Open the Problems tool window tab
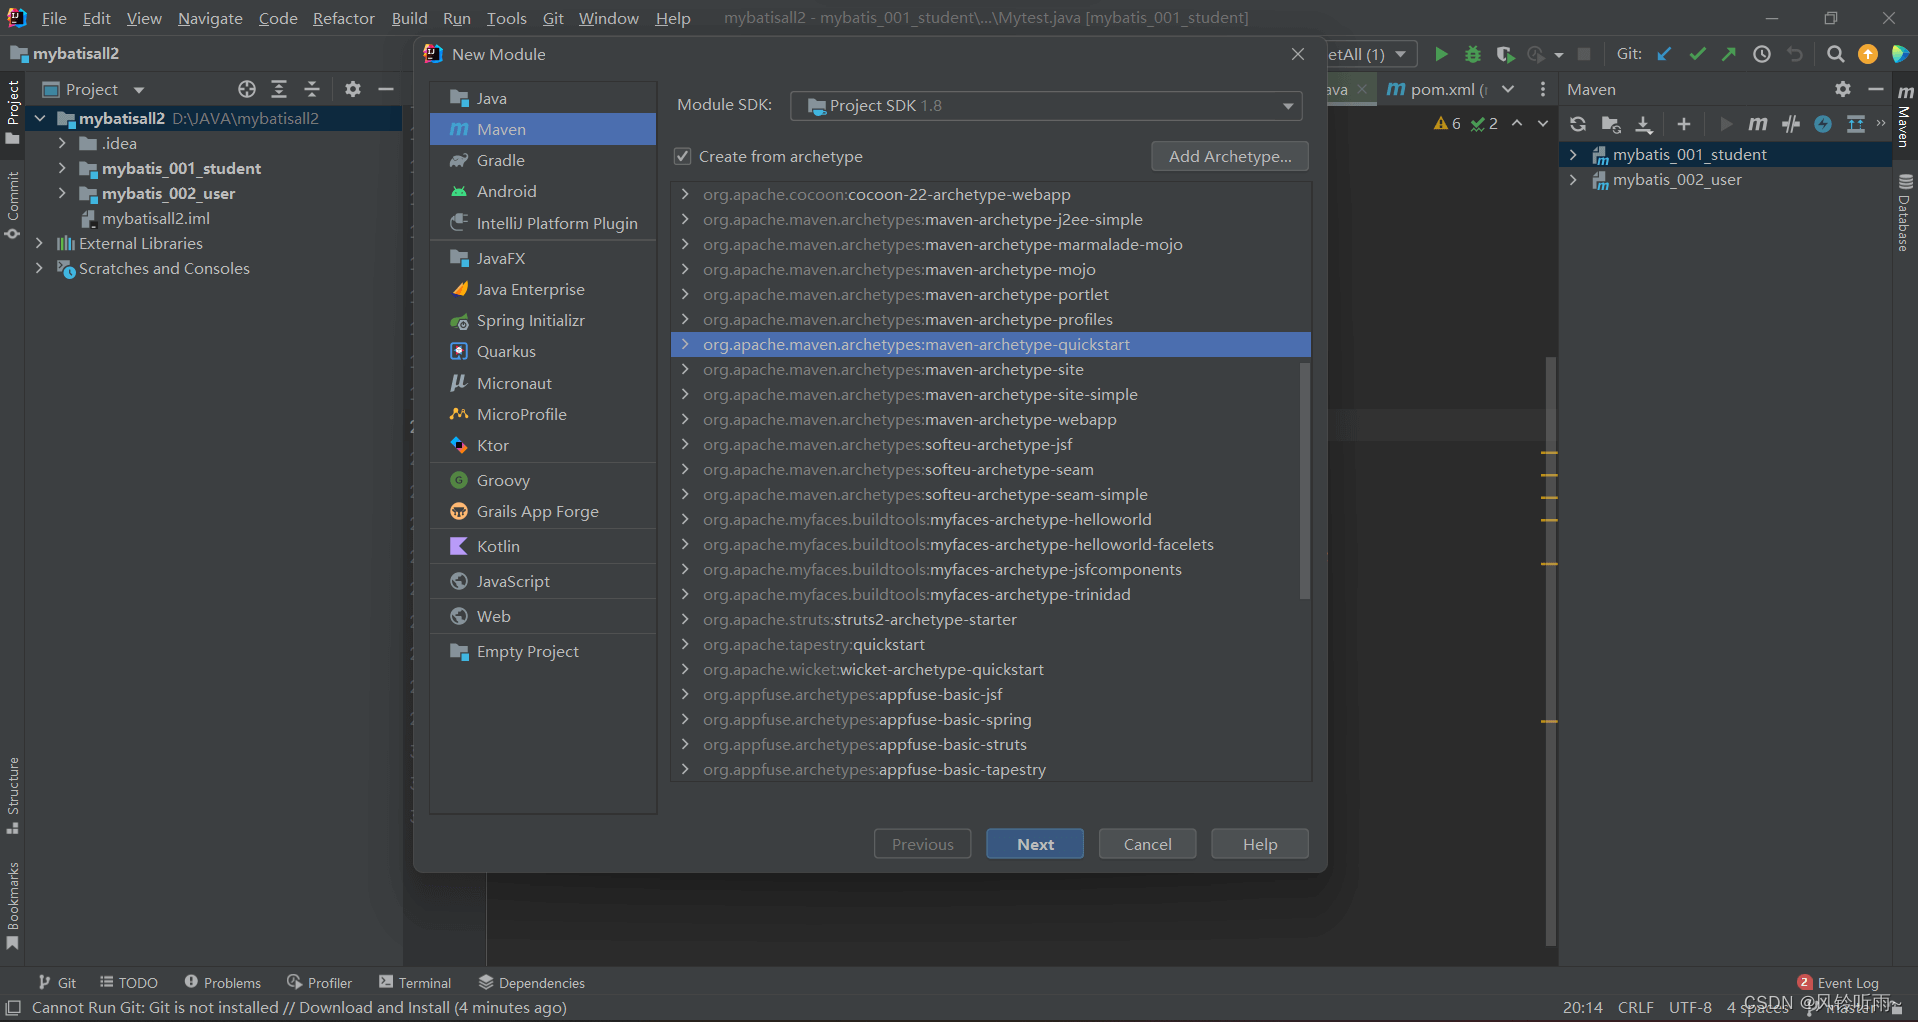 tap(223, 983)
